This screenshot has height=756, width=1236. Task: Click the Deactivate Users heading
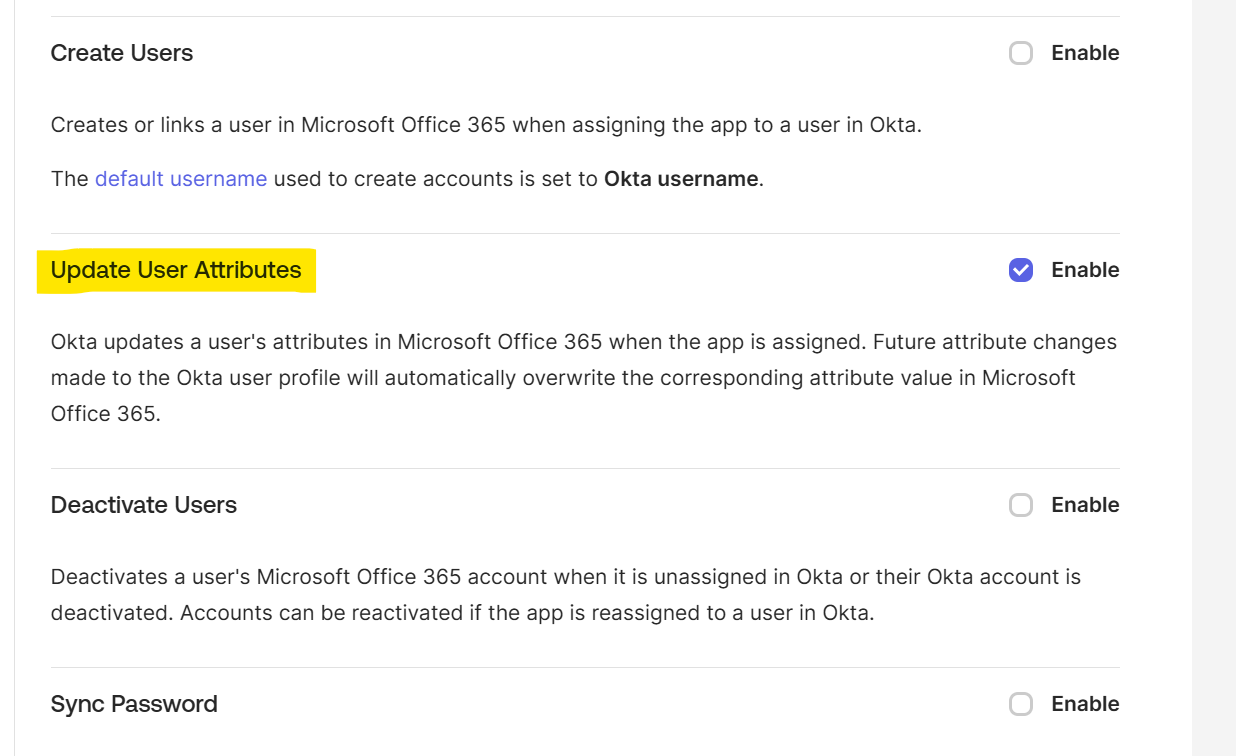[x=144, y=505]
